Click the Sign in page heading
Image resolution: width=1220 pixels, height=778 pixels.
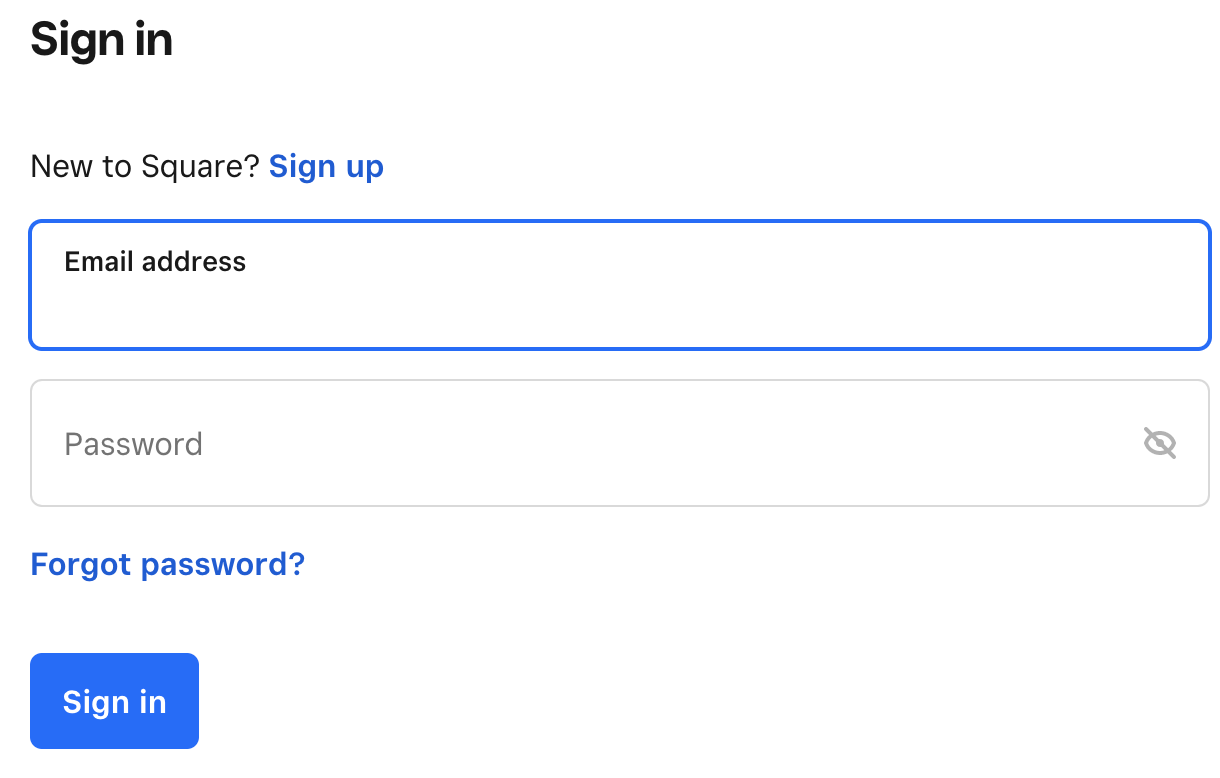tap(102, 40)
